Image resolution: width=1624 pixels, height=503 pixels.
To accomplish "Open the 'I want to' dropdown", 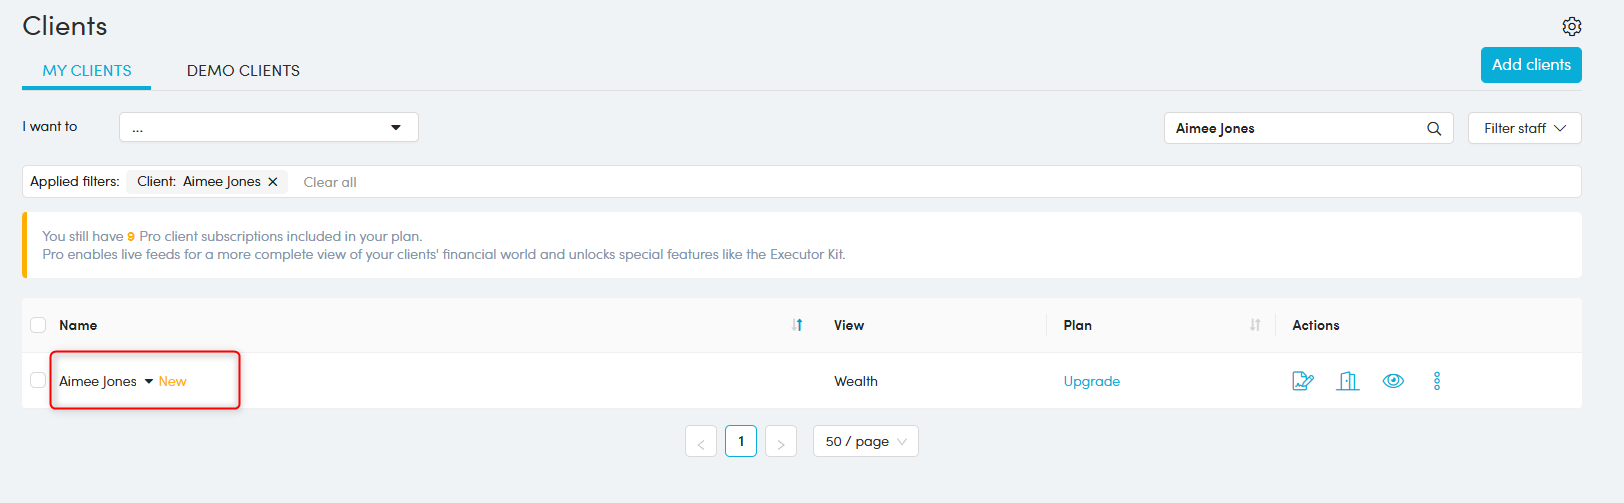I will pos(268,127).
